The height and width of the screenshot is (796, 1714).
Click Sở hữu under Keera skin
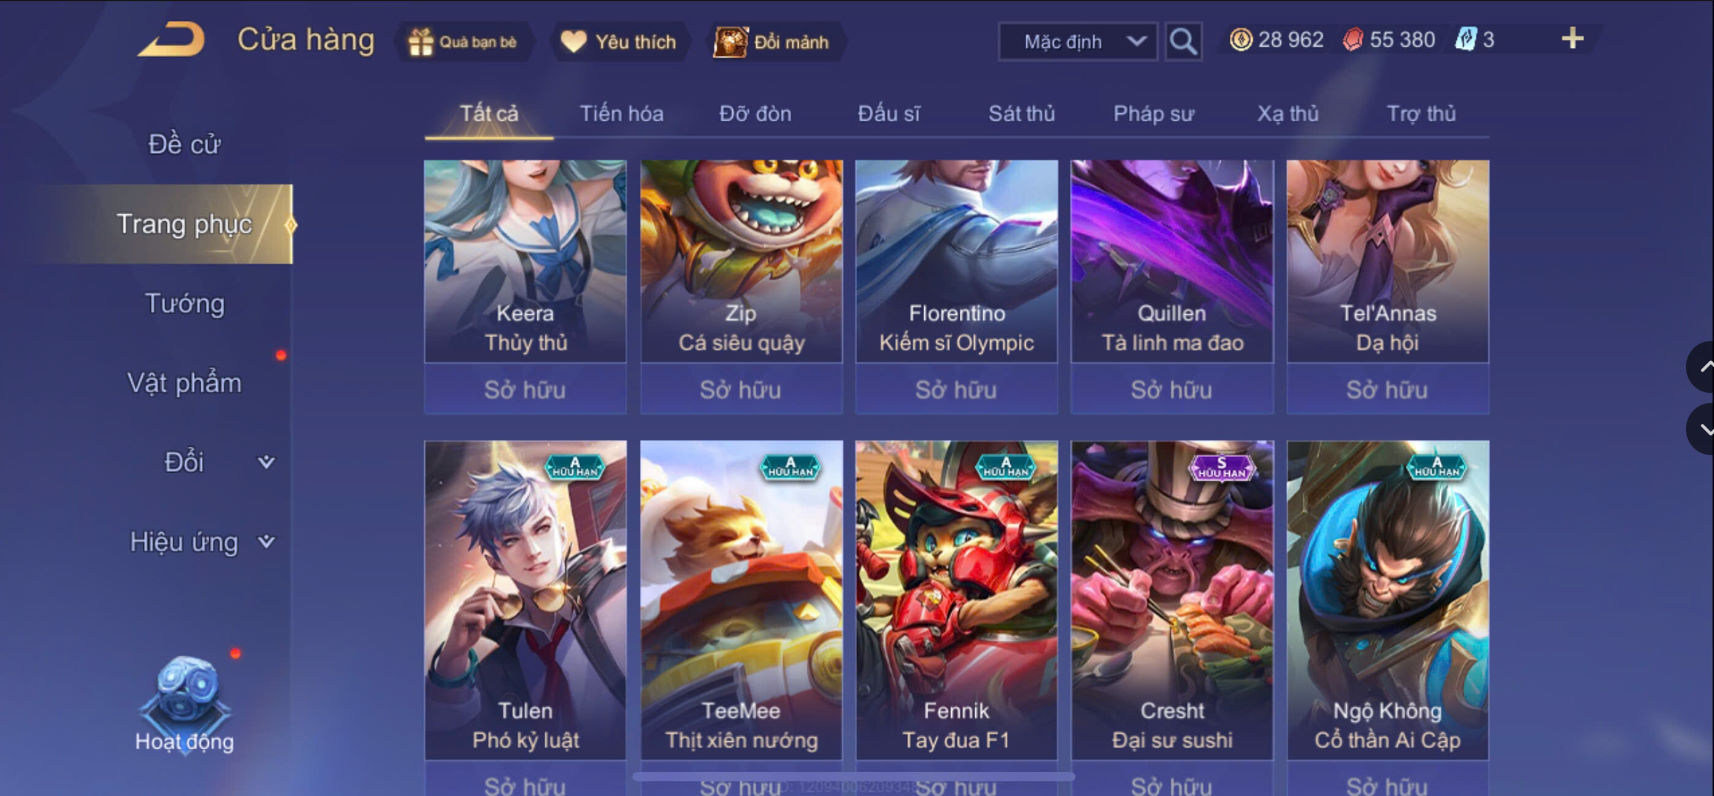click(x=525, y=389)
